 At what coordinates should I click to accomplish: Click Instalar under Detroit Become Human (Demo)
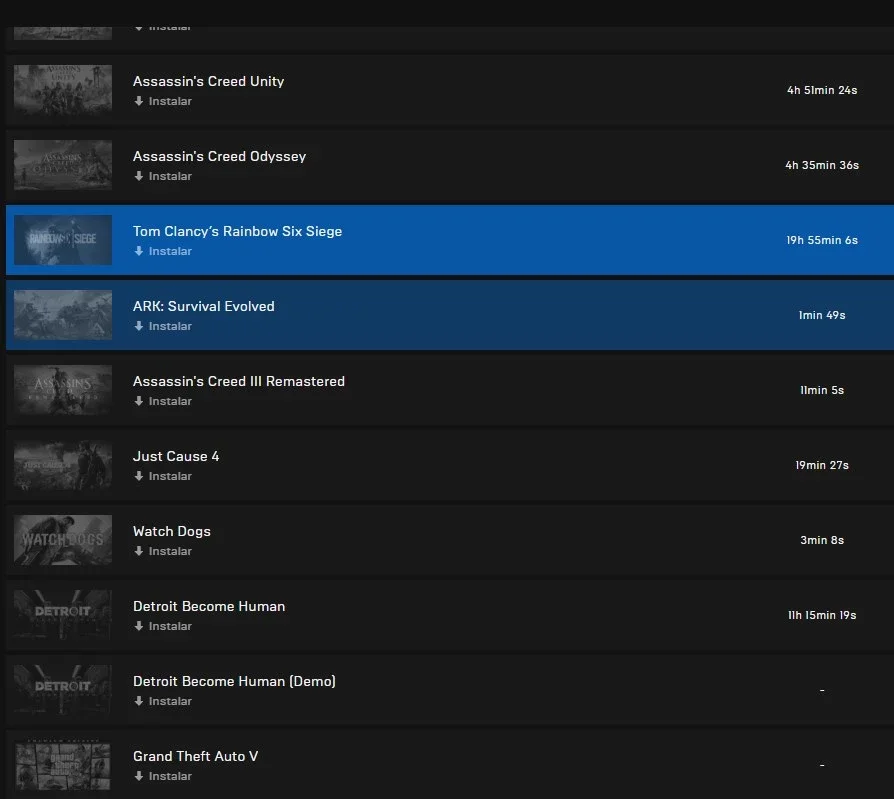pos(170,701)
